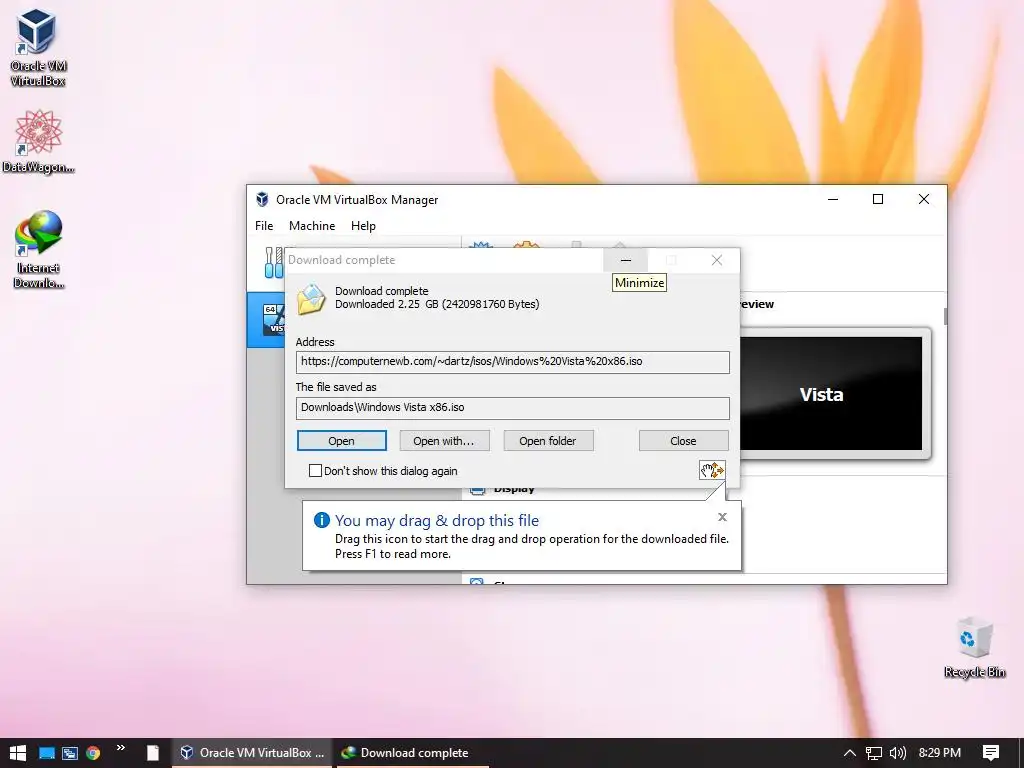
Task: Close the Download complete dialog window
Action: [716, 260]
